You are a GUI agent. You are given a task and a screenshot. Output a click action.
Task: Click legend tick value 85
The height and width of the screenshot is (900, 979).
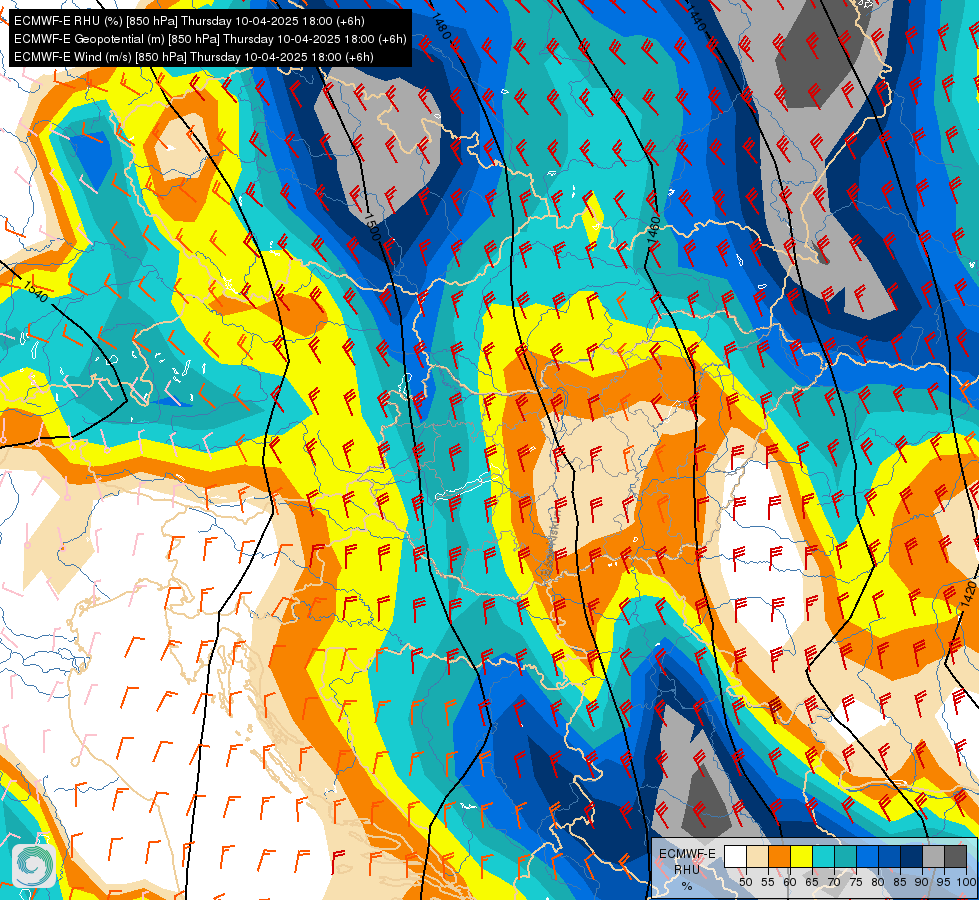tap(900, 882)
